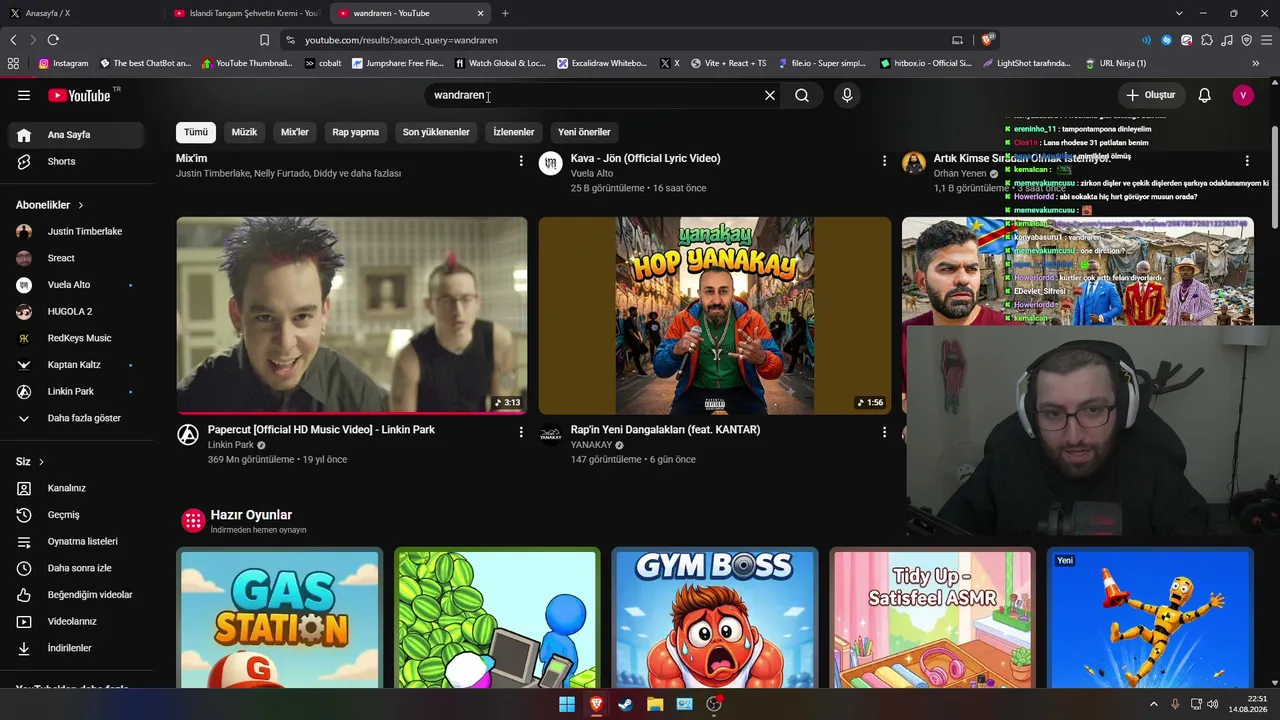Expand the Abonelikler section chevron
This screenshot has height=720, width=1280.
point(81,205)
